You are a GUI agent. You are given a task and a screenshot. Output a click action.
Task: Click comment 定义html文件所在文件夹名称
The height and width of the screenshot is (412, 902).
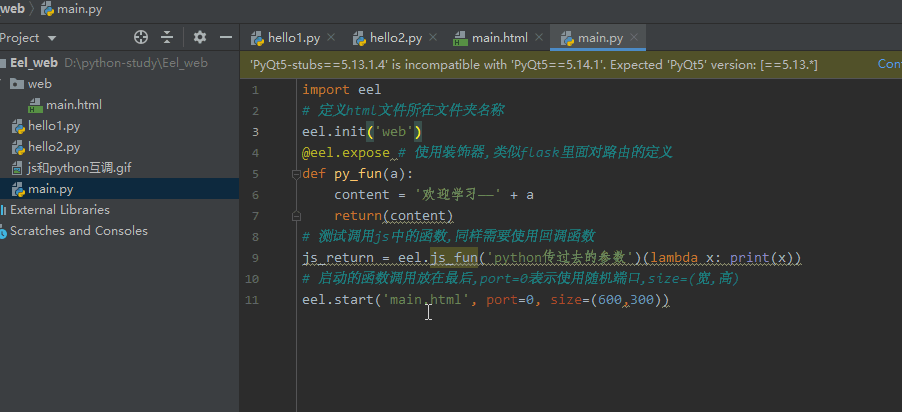pos(403,110)
